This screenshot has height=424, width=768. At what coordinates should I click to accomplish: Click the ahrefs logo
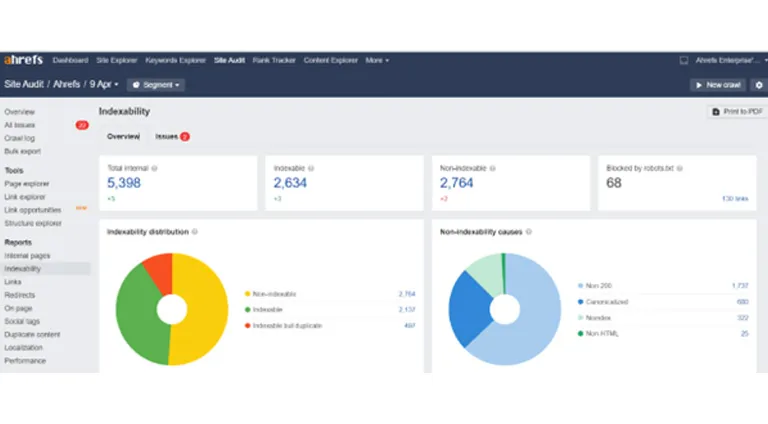(x=24, y=60)
